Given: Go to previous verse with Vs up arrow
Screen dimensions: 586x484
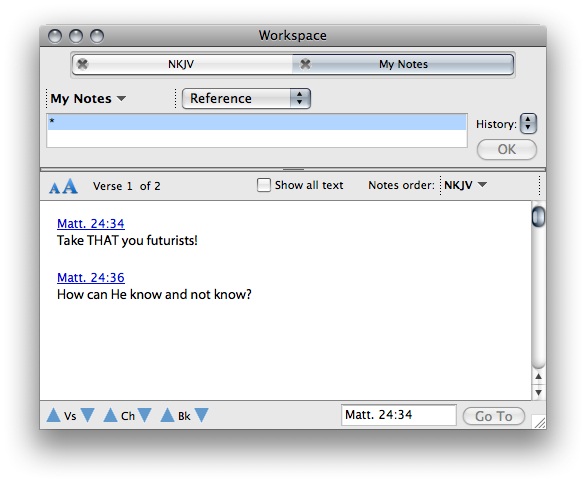Looking at the screenshot, I should (x=53, y=415).
